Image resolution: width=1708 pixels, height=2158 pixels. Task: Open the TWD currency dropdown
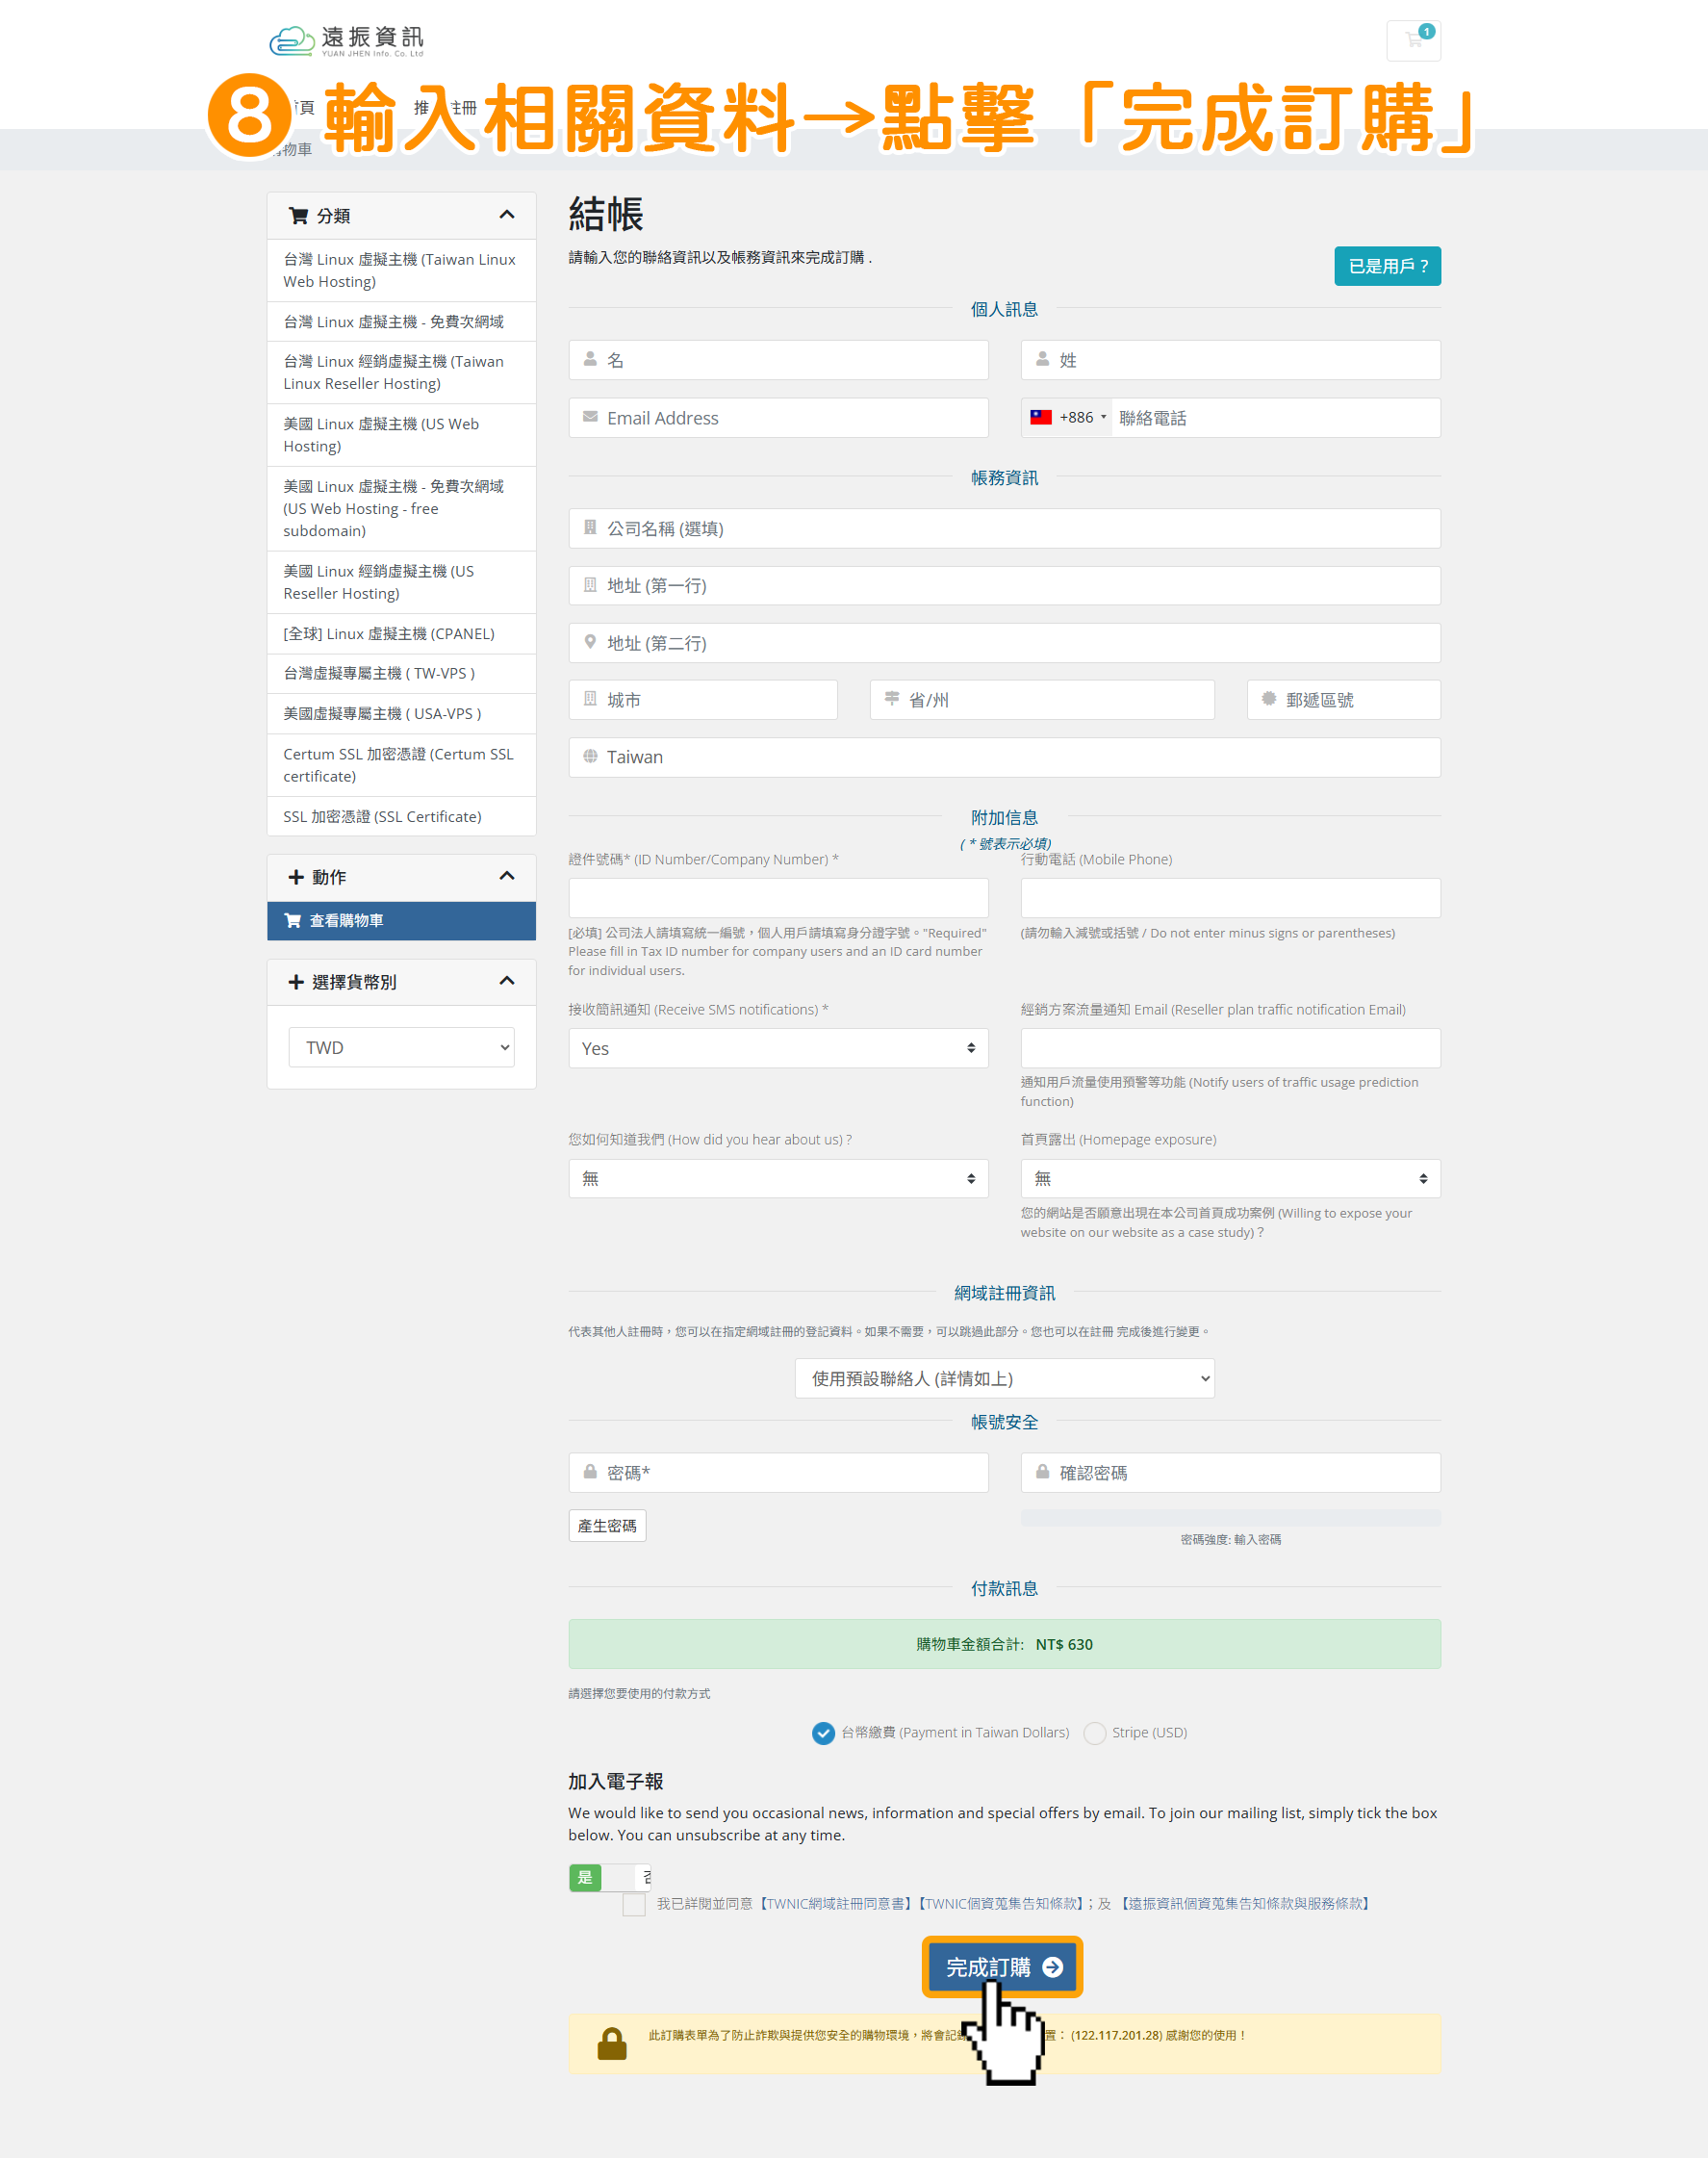pos(401,1047)
